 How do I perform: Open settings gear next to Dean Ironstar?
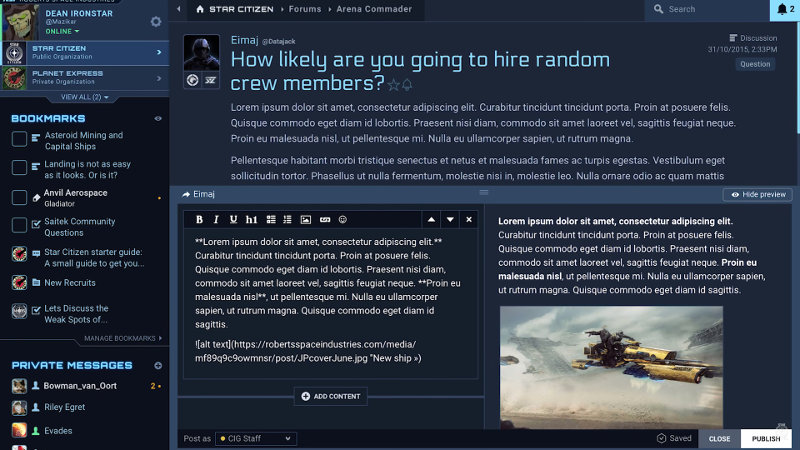(156, 21)
